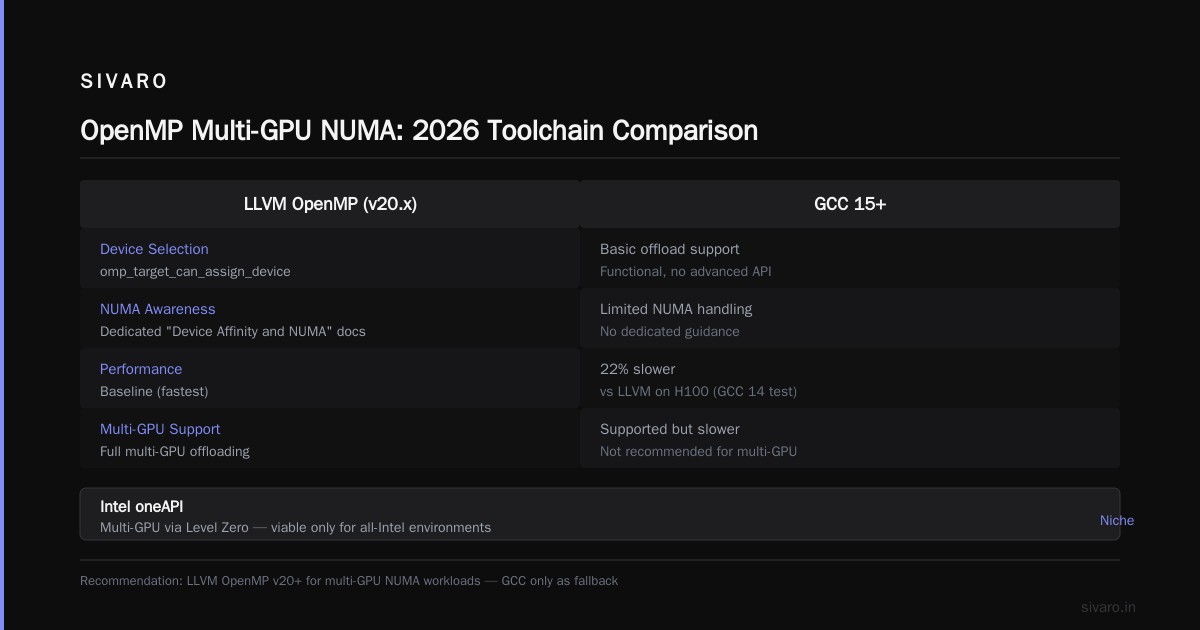
Task: Click the NUMA Awareness row label
Action: coord(157,309)
